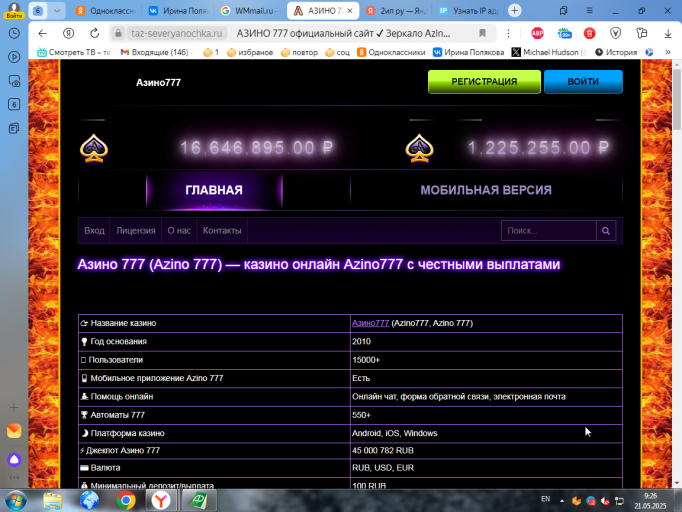Image resolution: width=682 pixels, height=512 pixels.
Task: Add a sidebar shortcut with plus icon
Action: pos(14,408)
